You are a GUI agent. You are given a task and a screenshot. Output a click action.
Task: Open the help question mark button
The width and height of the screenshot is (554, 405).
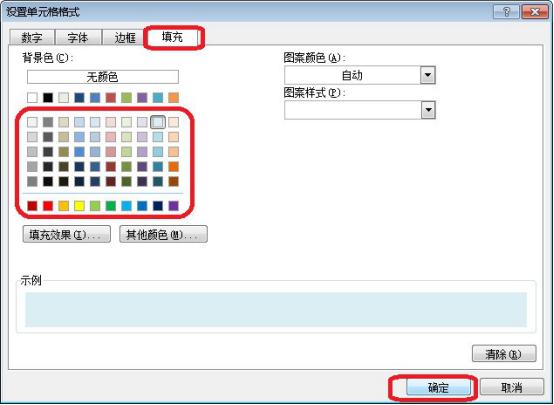506,12
